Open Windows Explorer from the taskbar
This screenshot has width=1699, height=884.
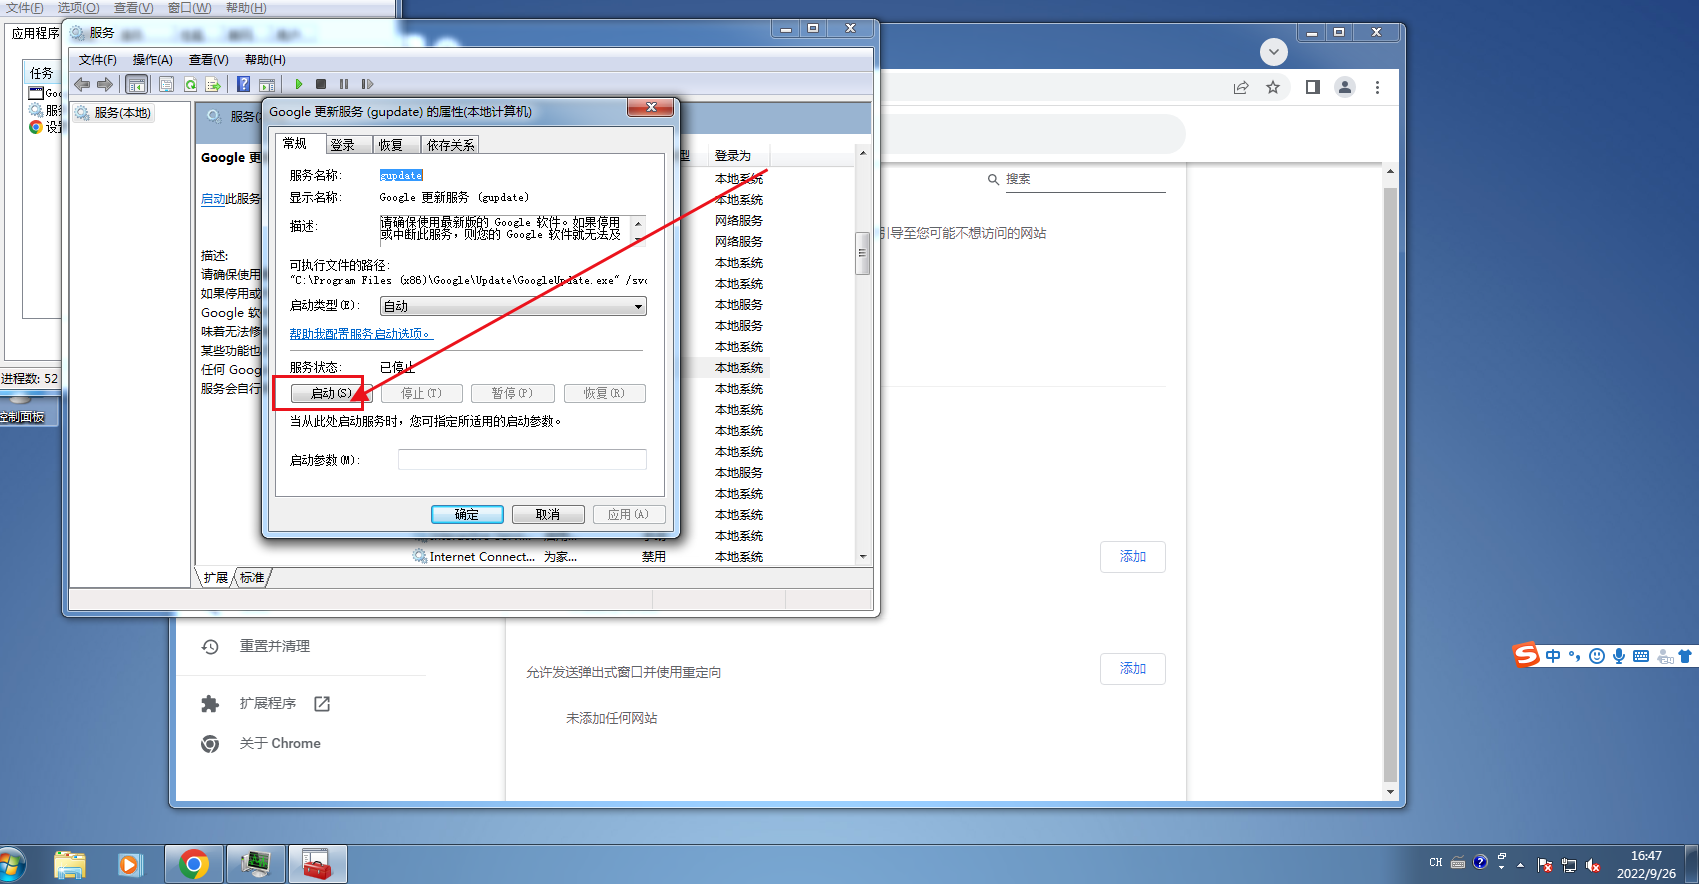(x=70, y=864)
